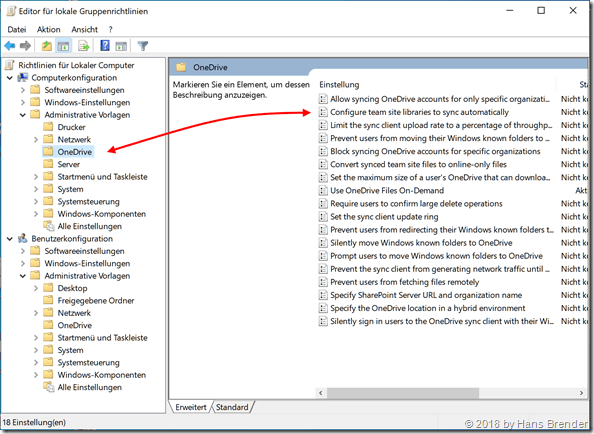The width and height of the screenshot is (594, 434).
Task: Maximize the Editor für lokale Gruppenrichtlinien window
Action: [x=541, y=11]
